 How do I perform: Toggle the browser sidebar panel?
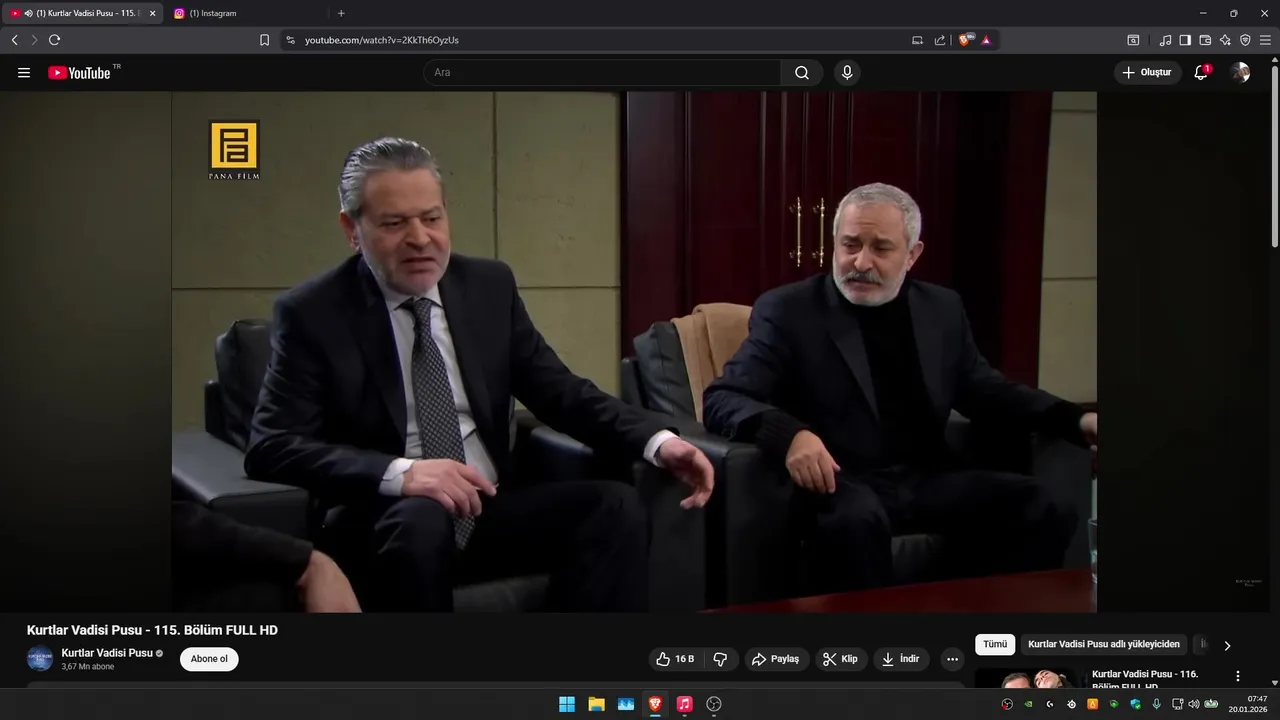coord(1185,40)
